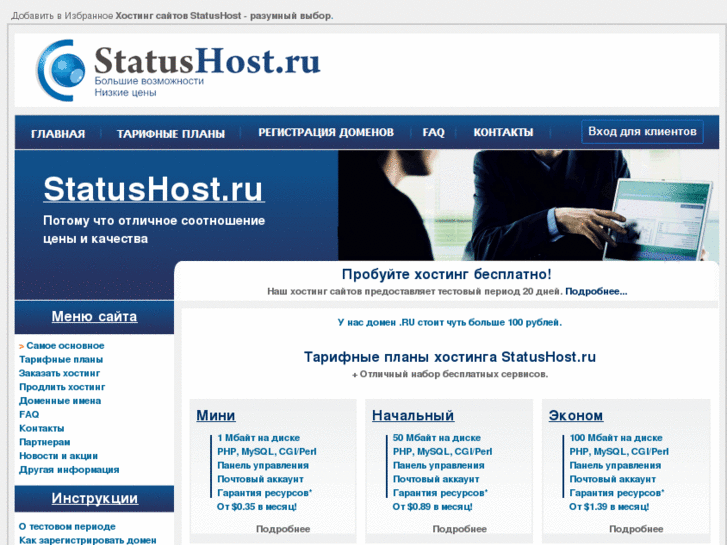Image resolution: width=727 pixels, height=545 pixels.
Task: Open the Эконом plan title
Action: 576,415
